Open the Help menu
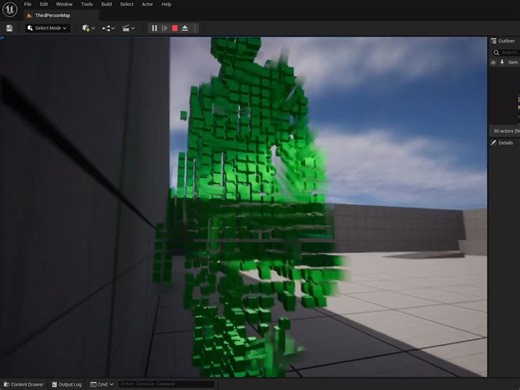Viewport: 520px width, 390px height. 166,4
